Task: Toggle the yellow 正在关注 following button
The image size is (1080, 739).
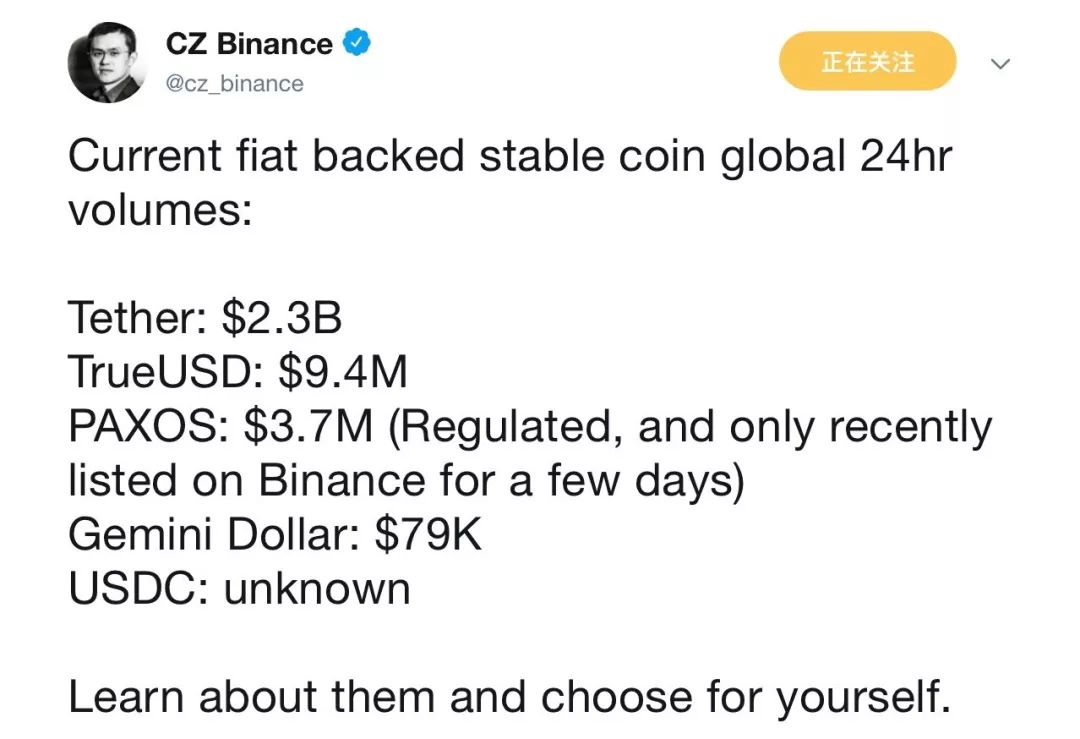Action: (x=867, y=61)
